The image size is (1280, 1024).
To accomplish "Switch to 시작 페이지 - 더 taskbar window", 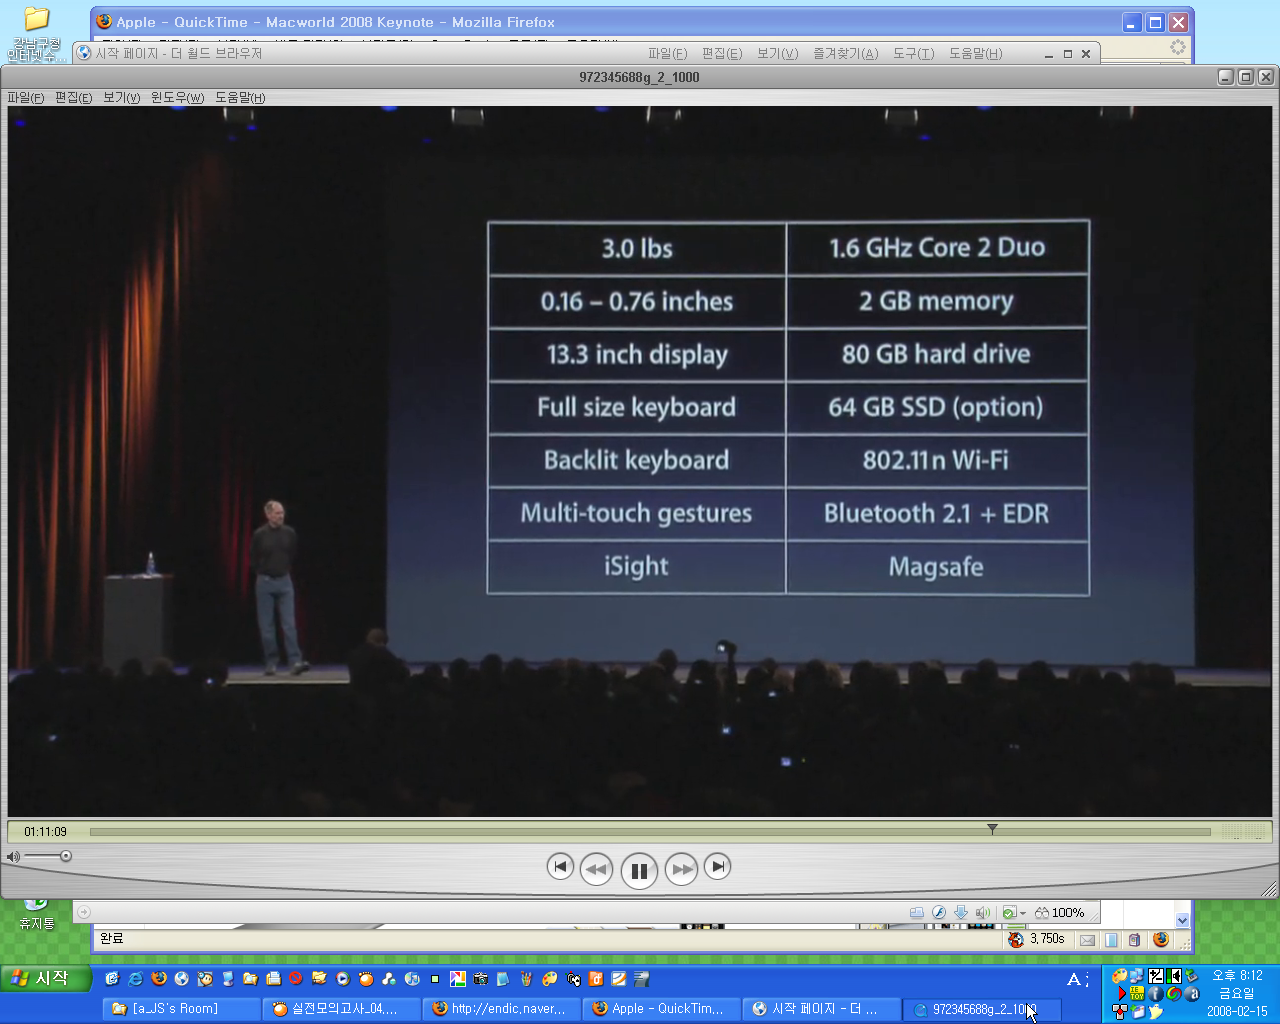I will pyautogui.click(x=821, y=1008).
